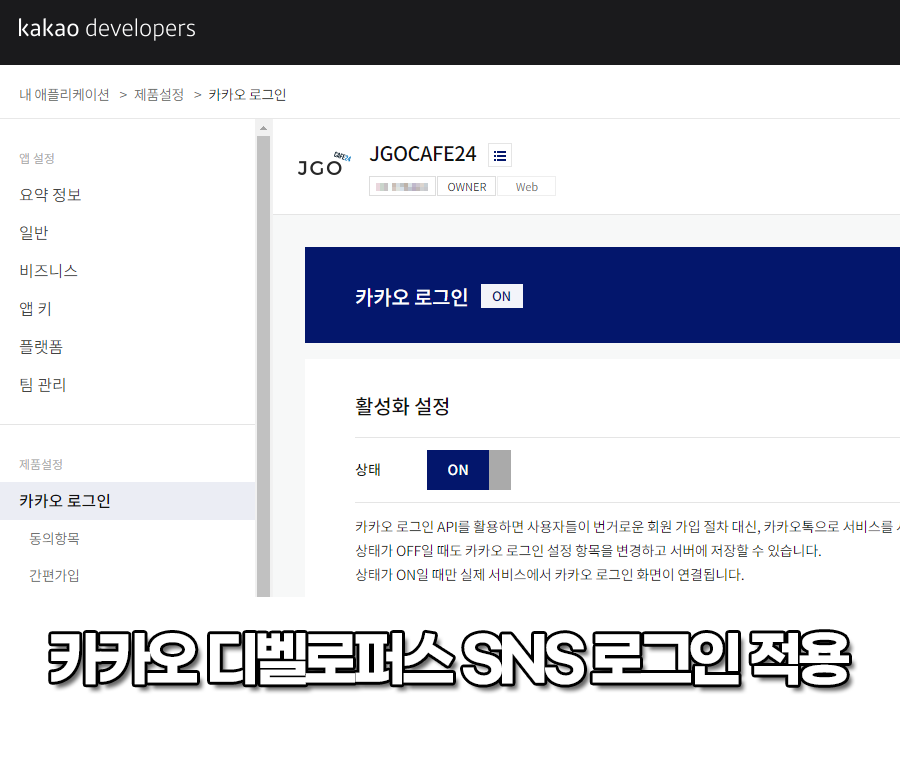The image size is (900, 775).
Task: Click the 활성화 설정 heading
Action: coord(402,406)
